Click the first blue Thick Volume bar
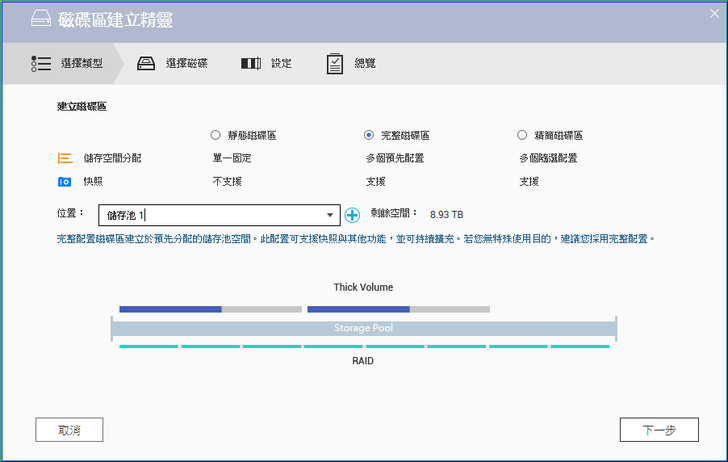 (170, 309)
